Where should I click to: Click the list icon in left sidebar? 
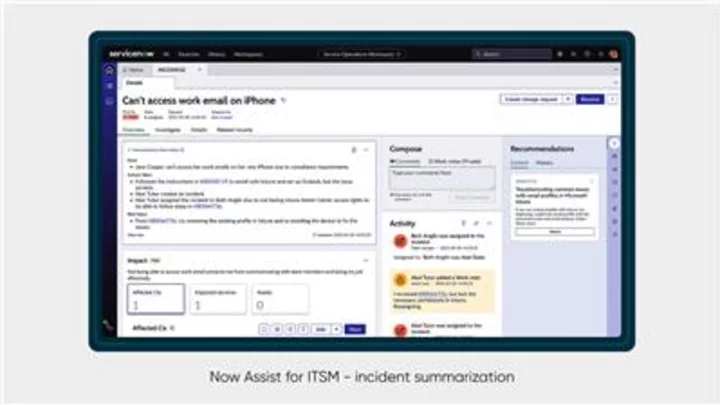pyautogui.click(x=109, y=86)
